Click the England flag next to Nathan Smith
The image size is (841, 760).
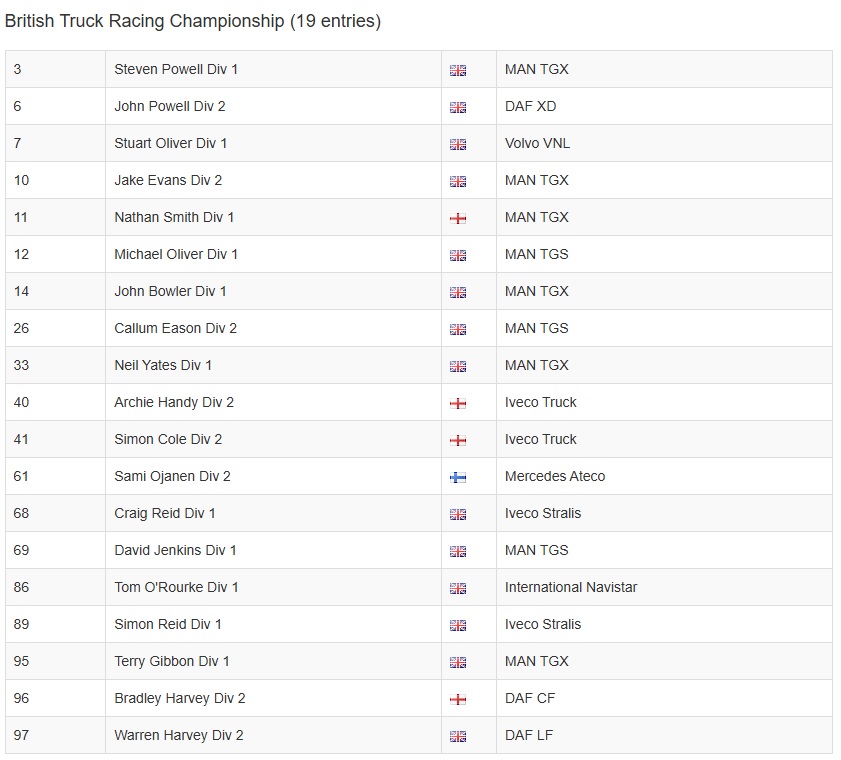point(458,218)
